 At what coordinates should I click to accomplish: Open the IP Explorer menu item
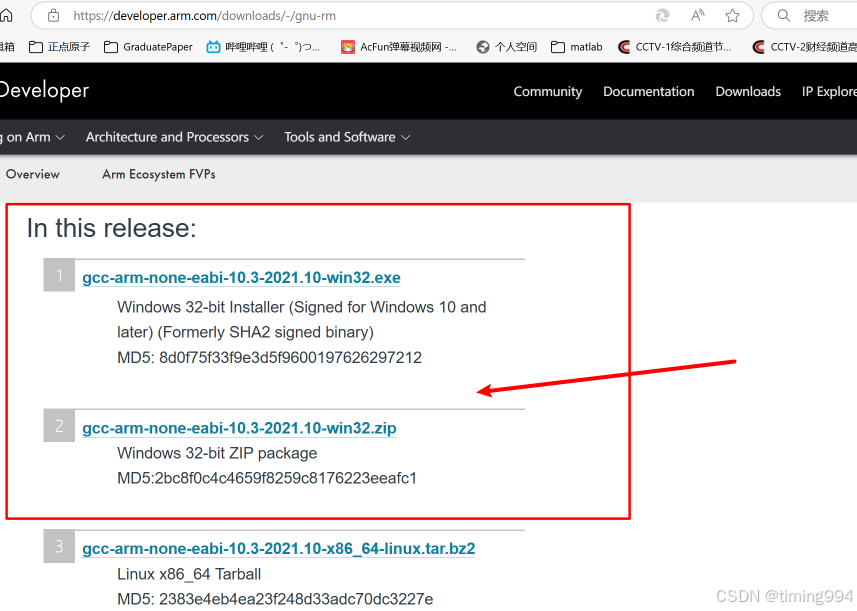pos(829,91)
